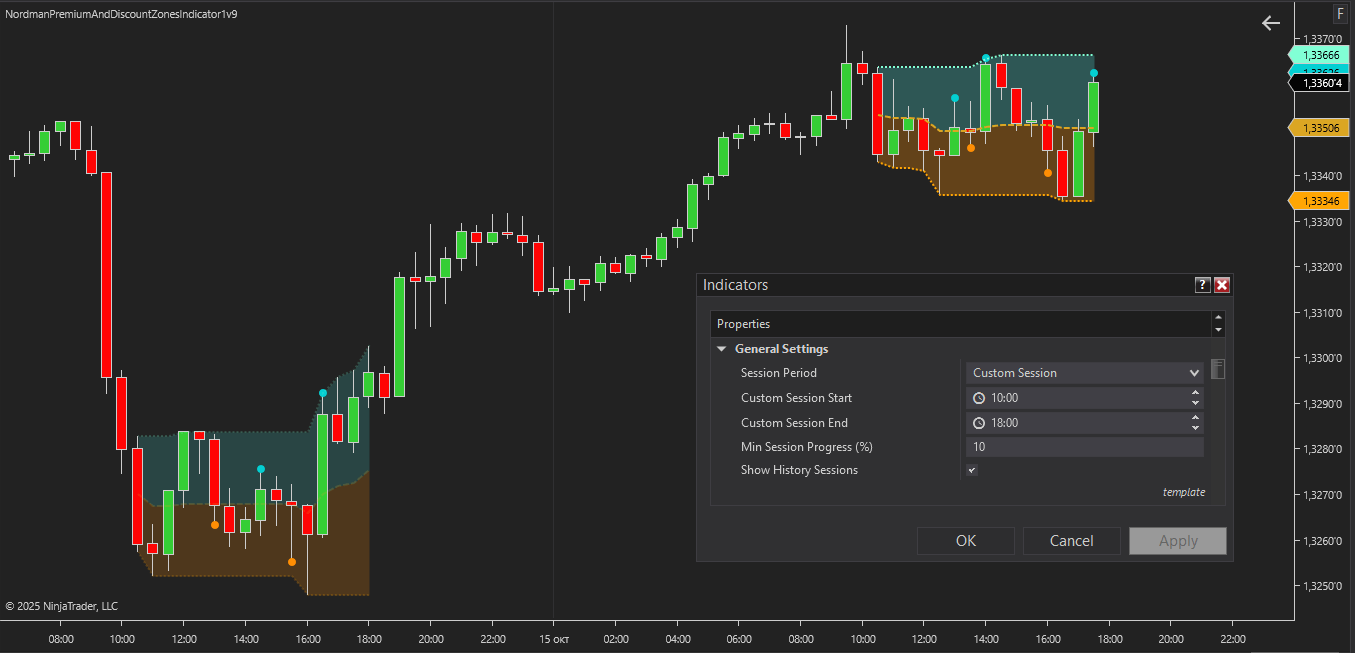Click the back arrow icon on chart

[1270, 23]
